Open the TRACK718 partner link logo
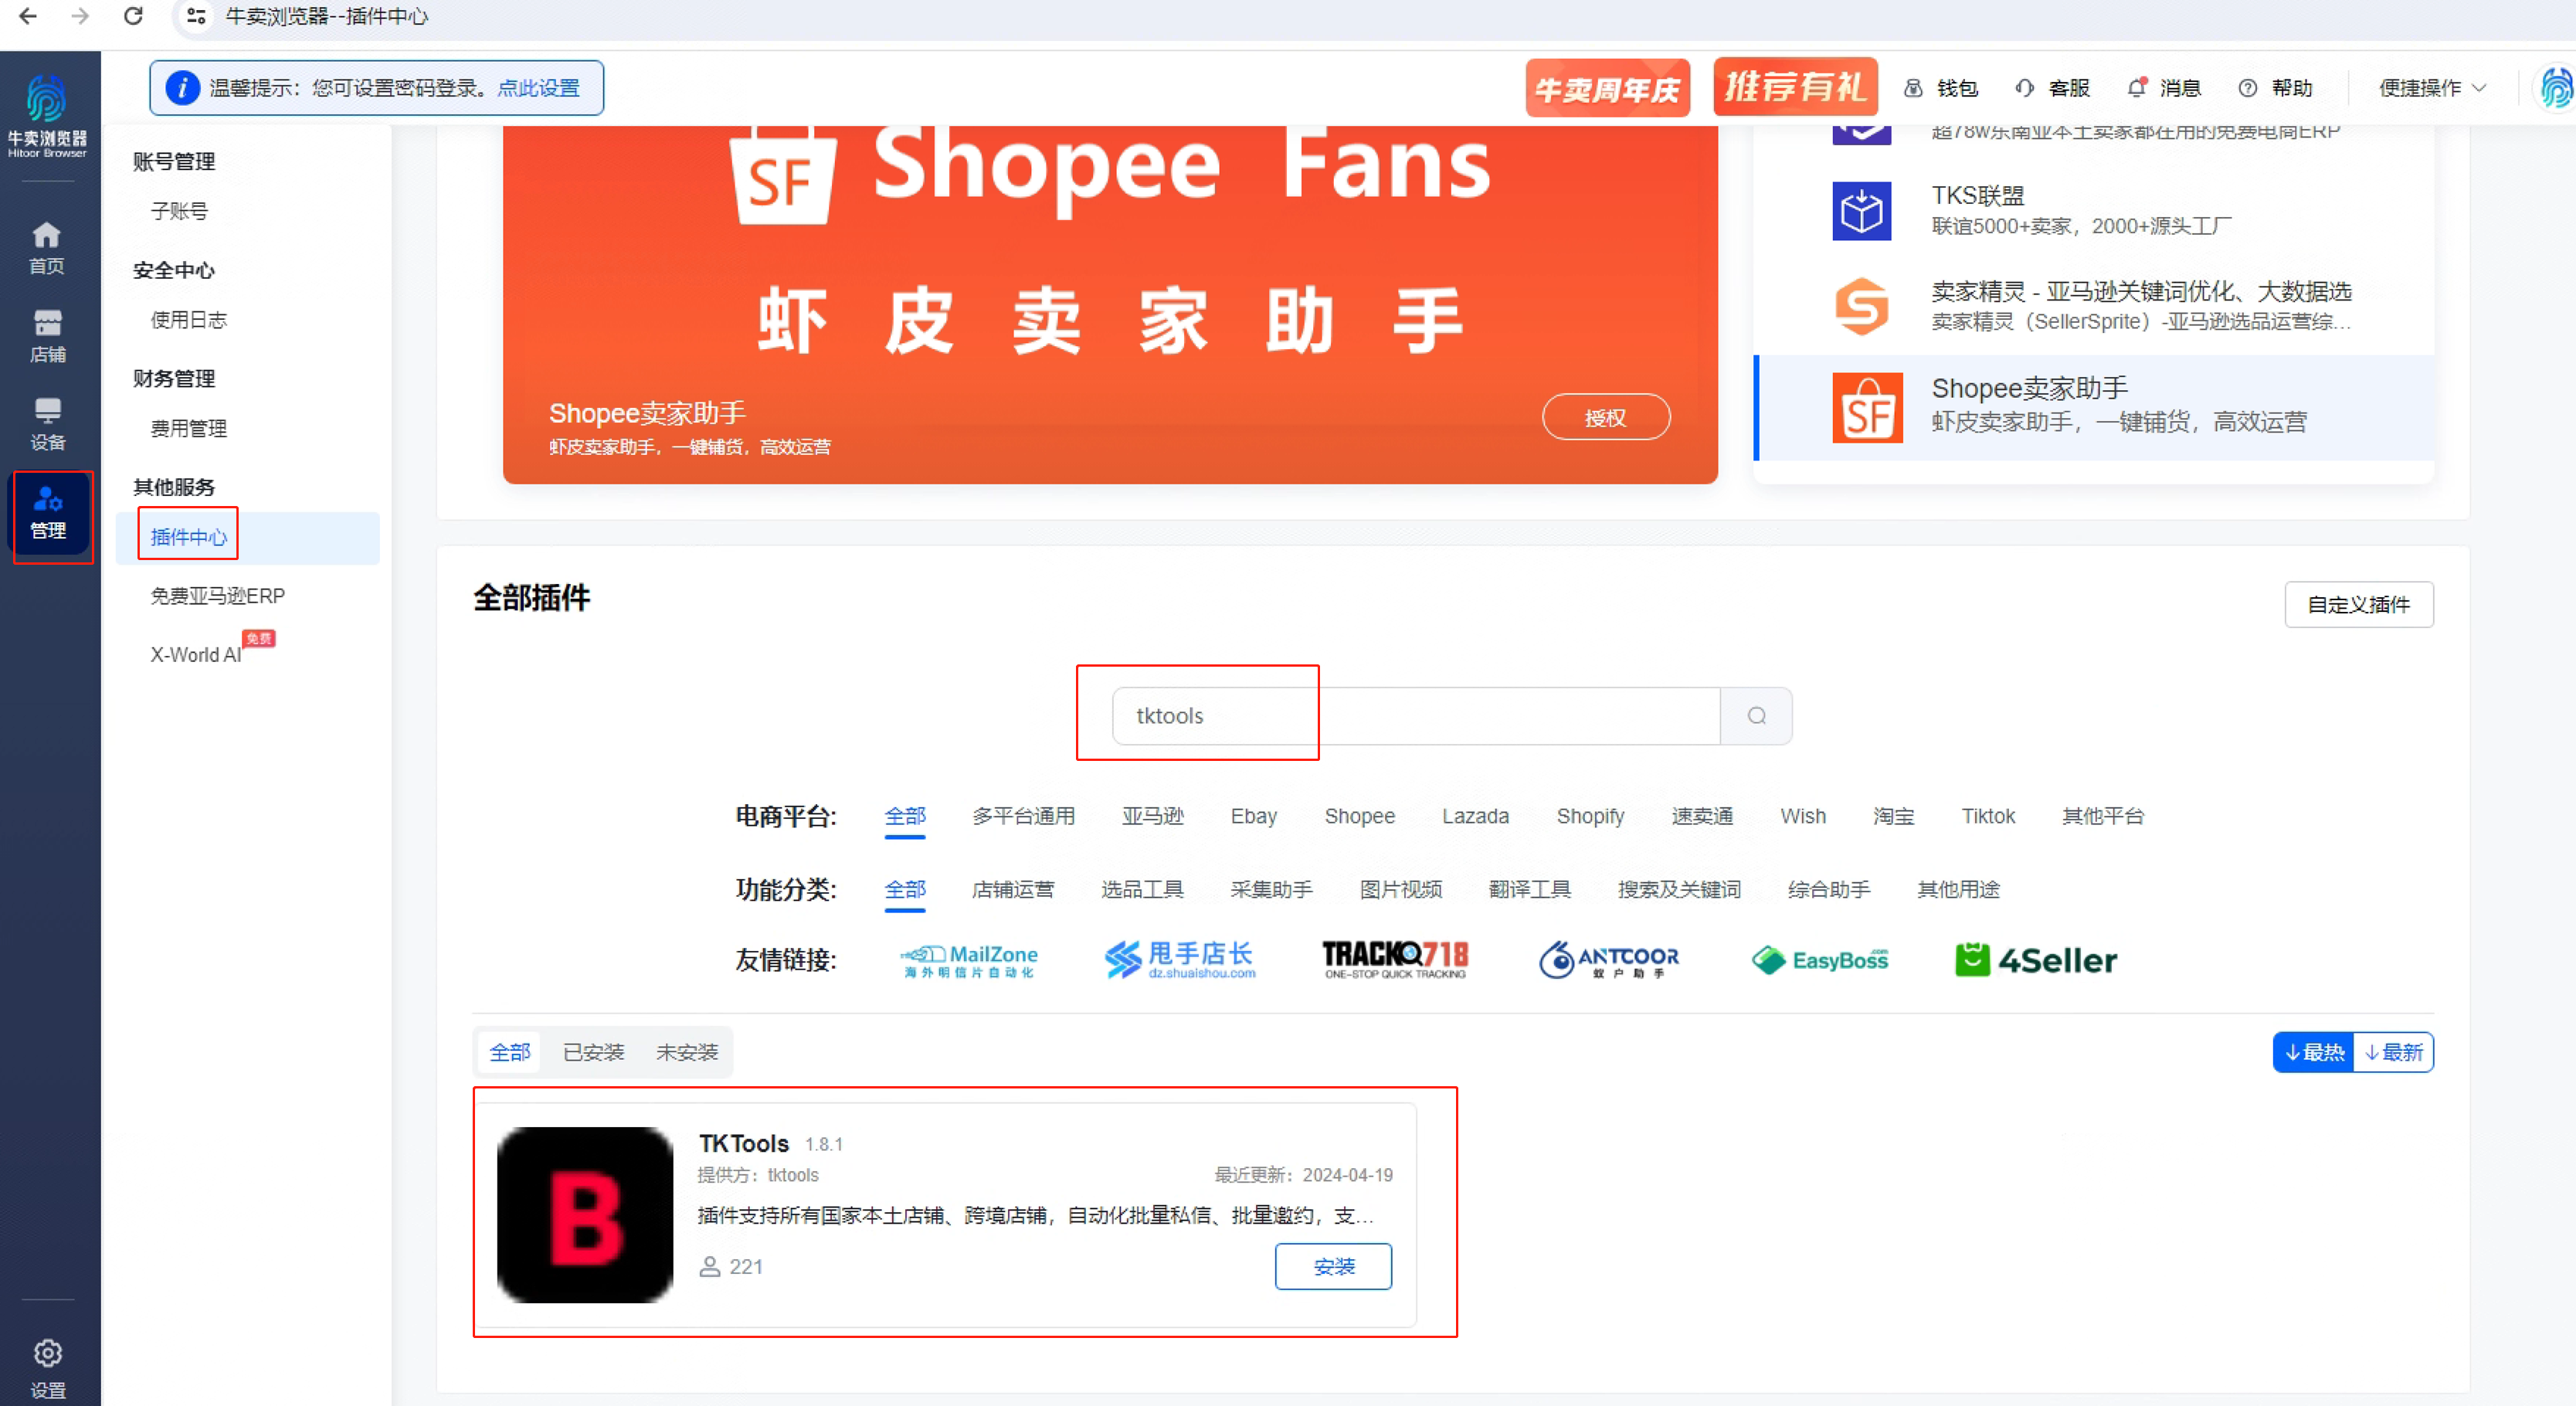 click(x=1395, y=960)
